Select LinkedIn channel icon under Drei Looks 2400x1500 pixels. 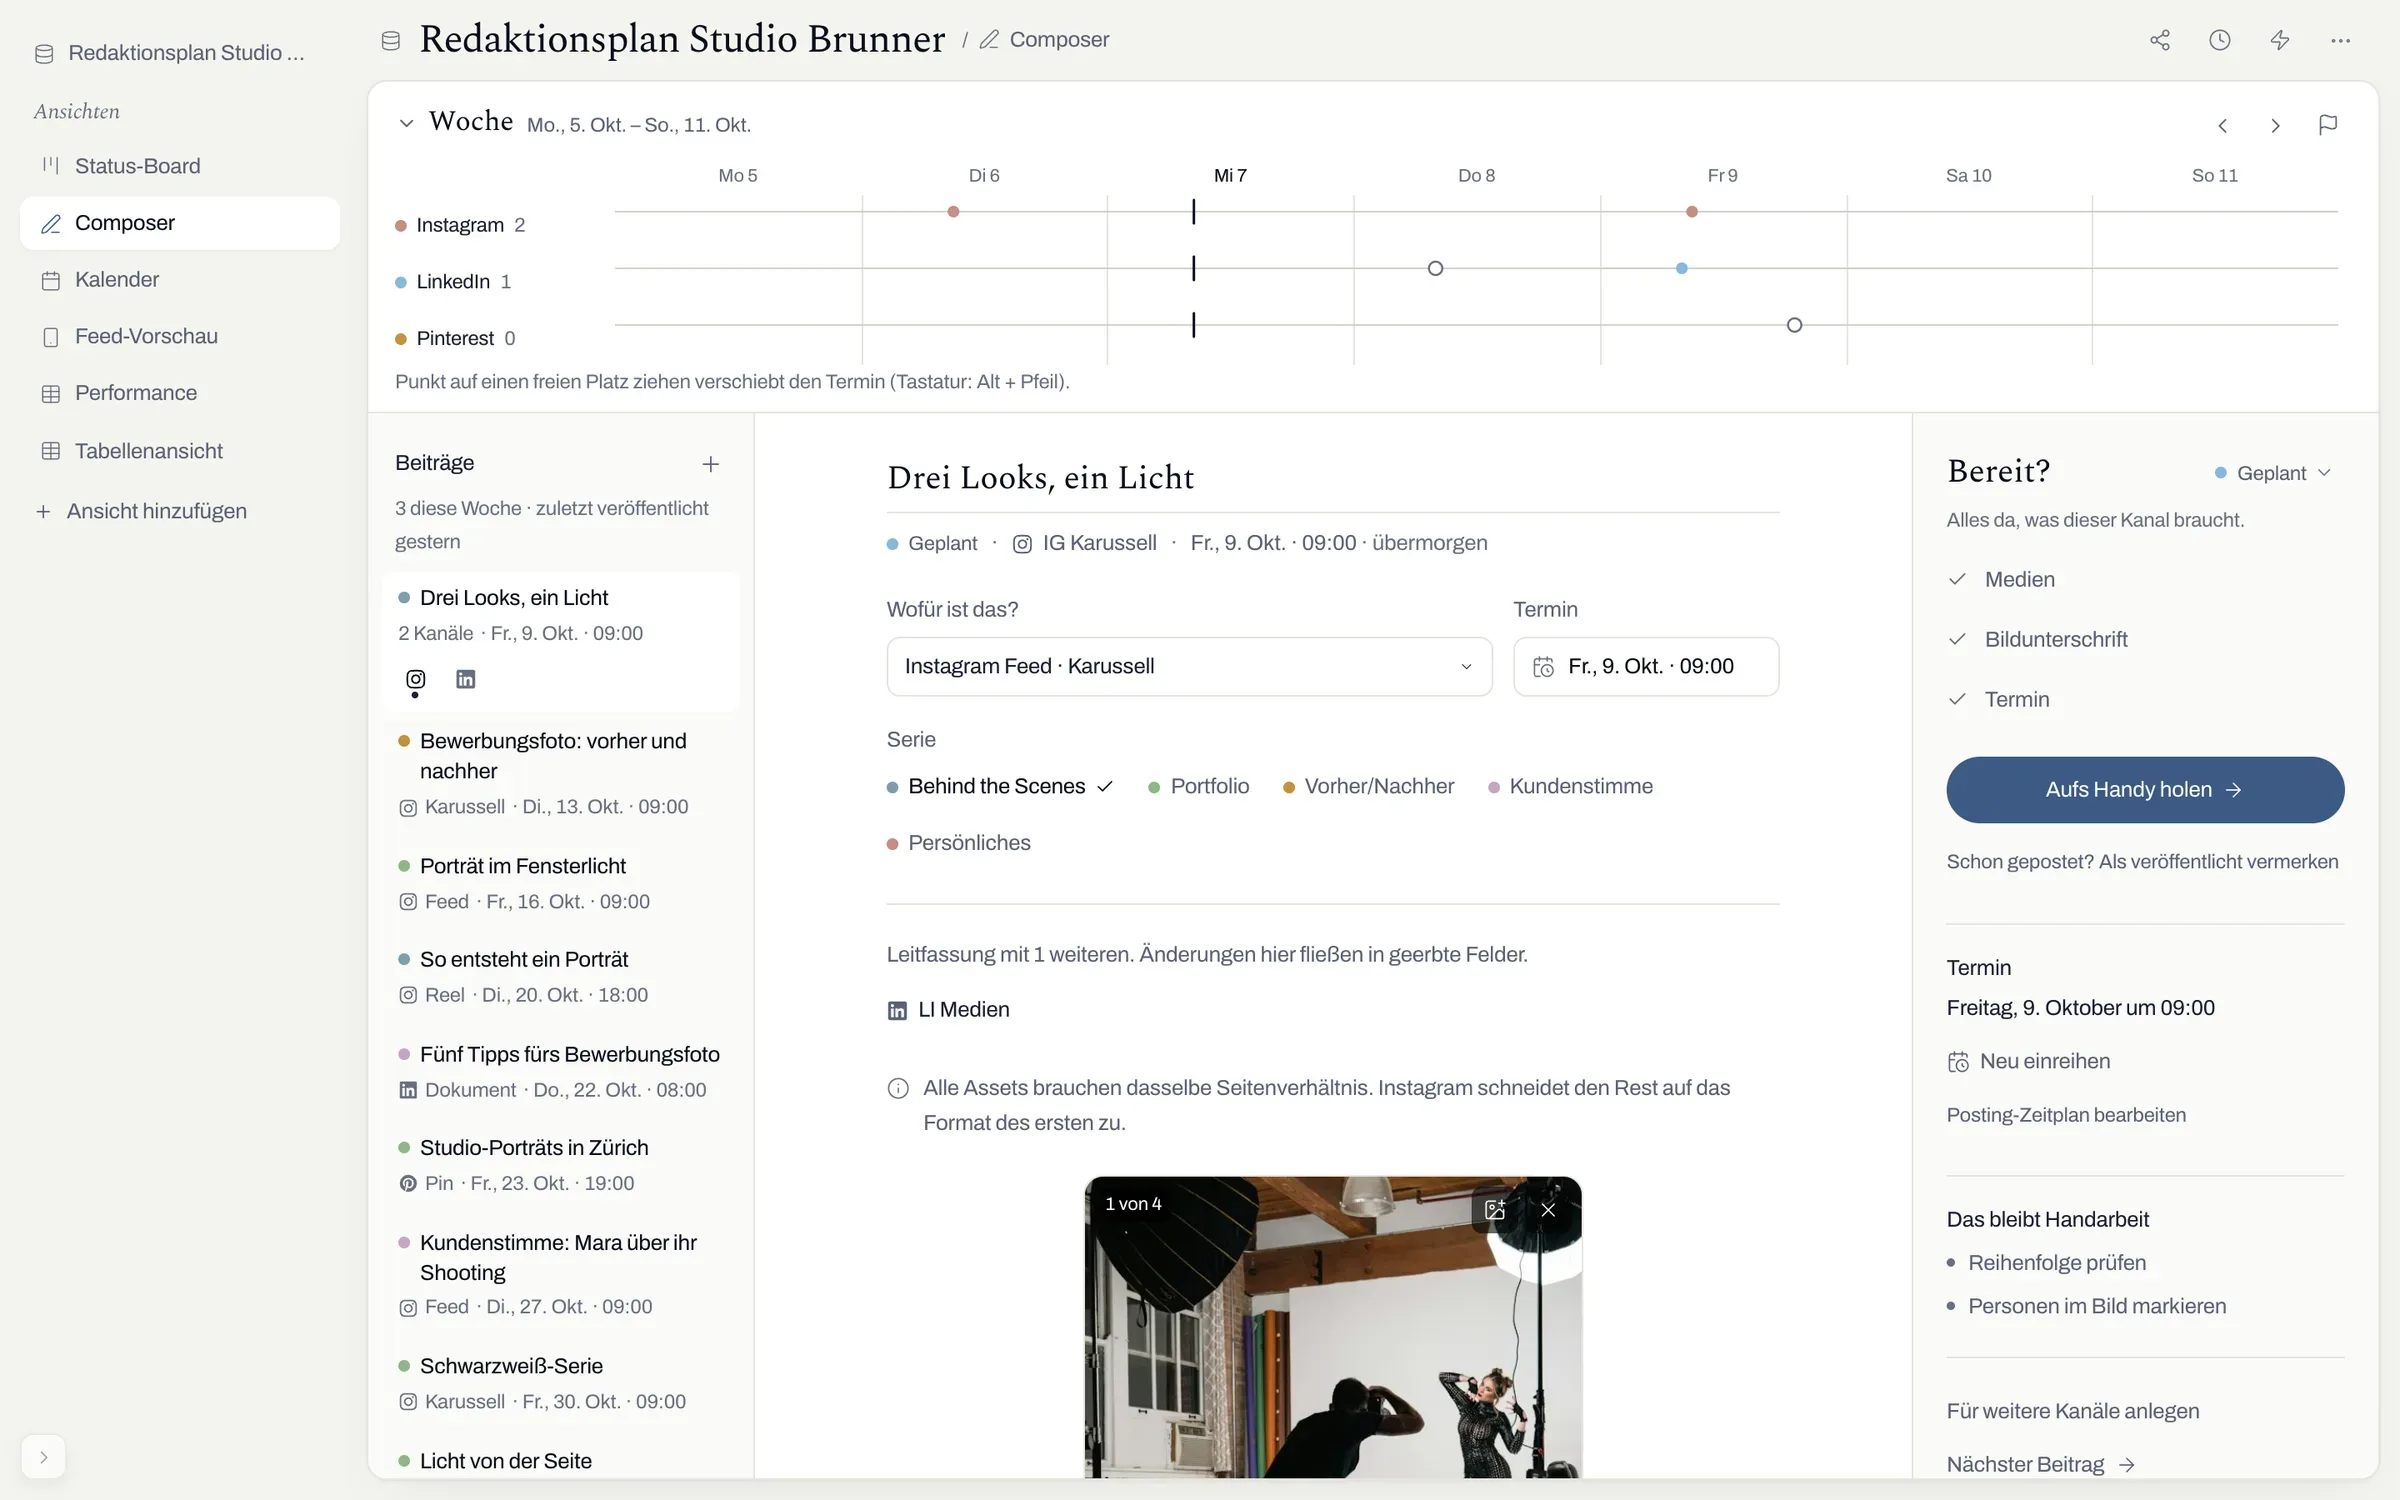click(466, 680)
